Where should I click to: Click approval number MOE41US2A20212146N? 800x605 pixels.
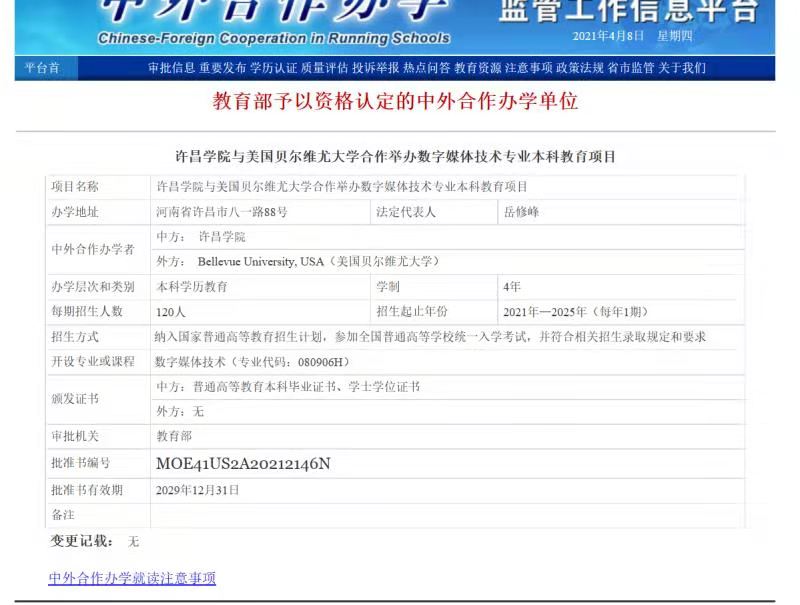click(x=243, y=463)
